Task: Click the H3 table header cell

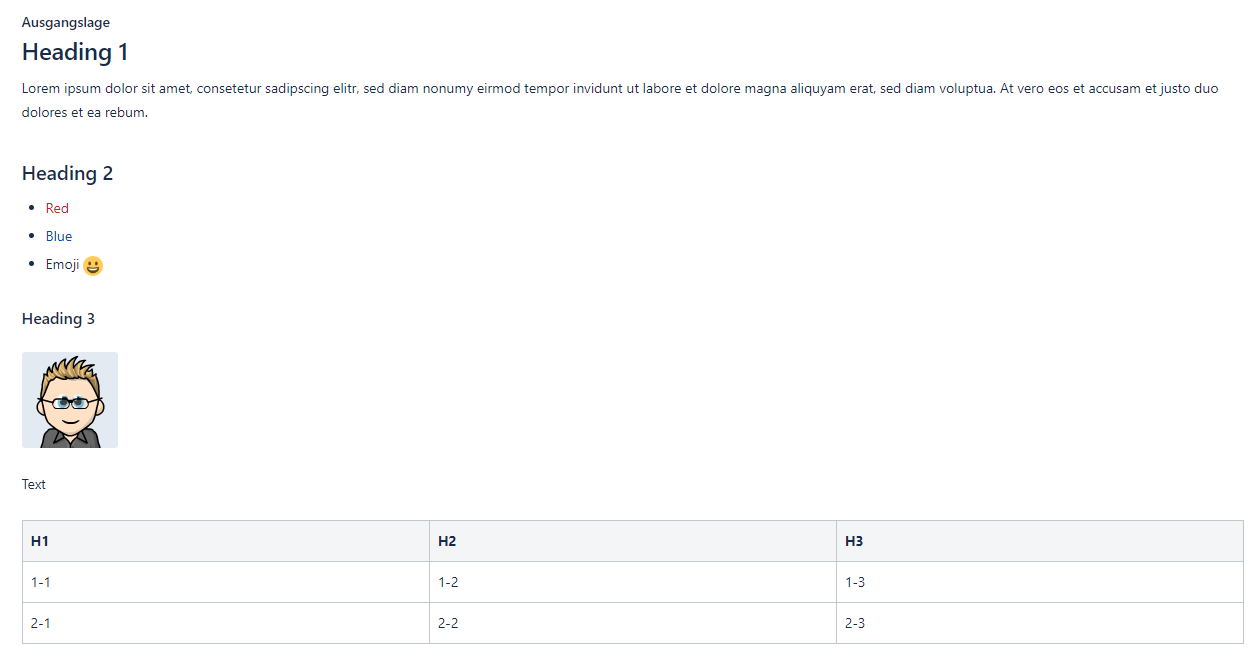Action: point(1040,541)
